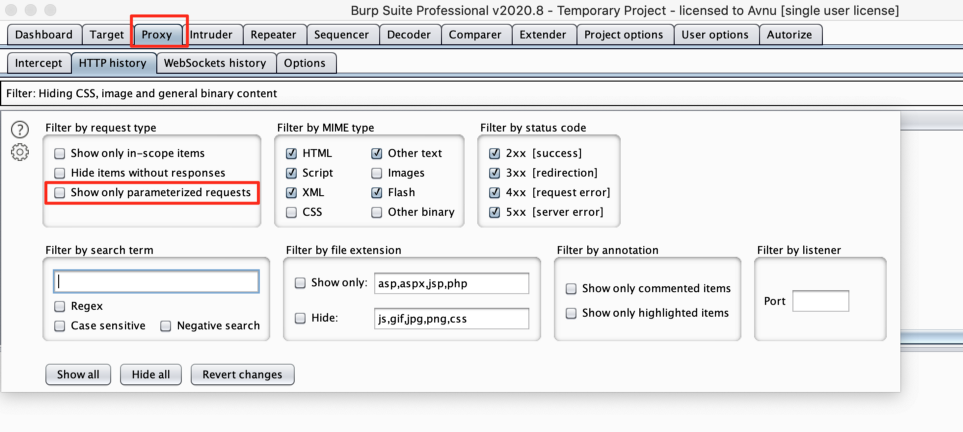This screenshot has width=963, height=432.
Task: Enable Hide items without responses
Action: 60,173
